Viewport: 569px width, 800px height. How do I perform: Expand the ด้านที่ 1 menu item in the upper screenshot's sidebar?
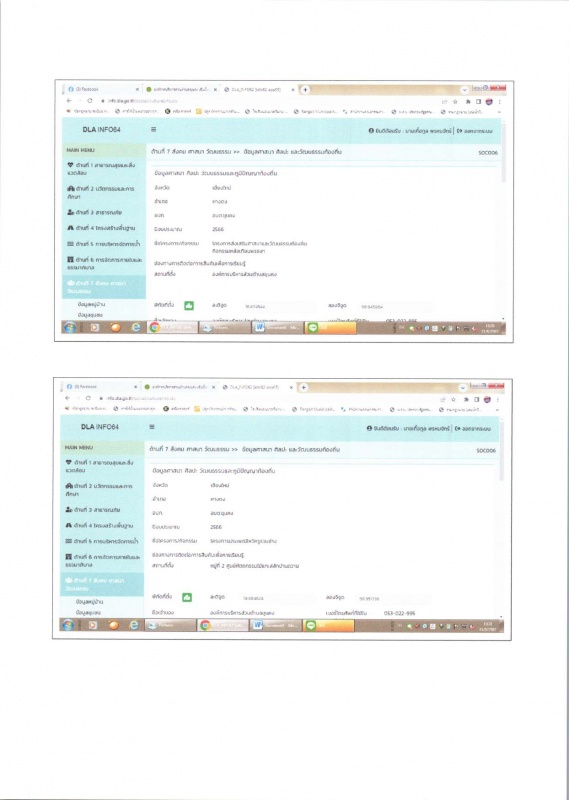pos(104,169)
